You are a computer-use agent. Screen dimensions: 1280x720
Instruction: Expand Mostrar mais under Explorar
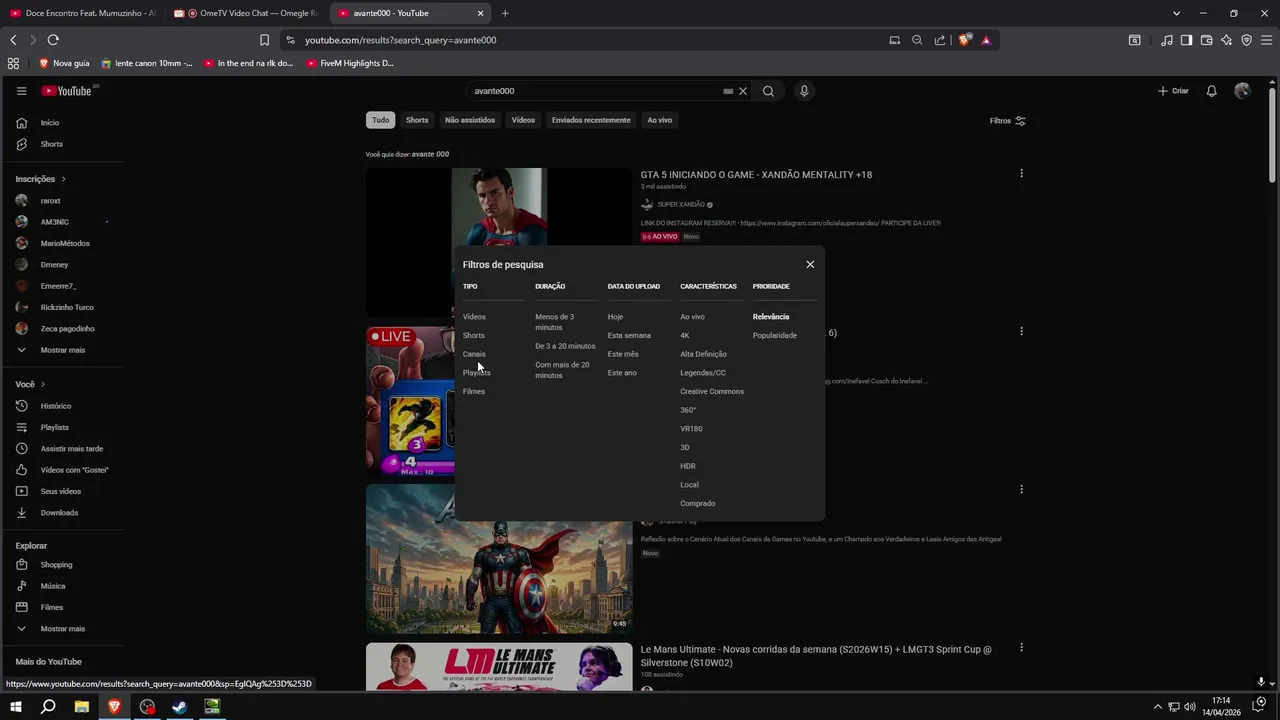click(62, 629)
